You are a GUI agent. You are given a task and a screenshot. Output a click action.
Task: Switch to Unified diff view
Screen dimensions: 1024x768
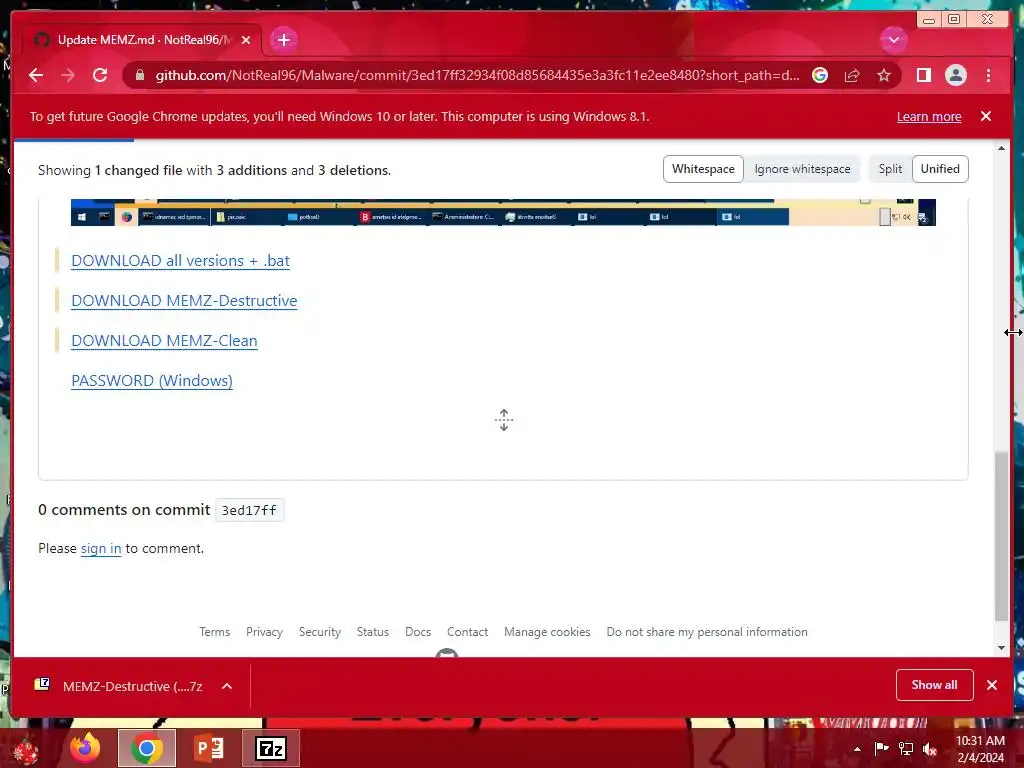pyautogui.click(x=940, y=169)
